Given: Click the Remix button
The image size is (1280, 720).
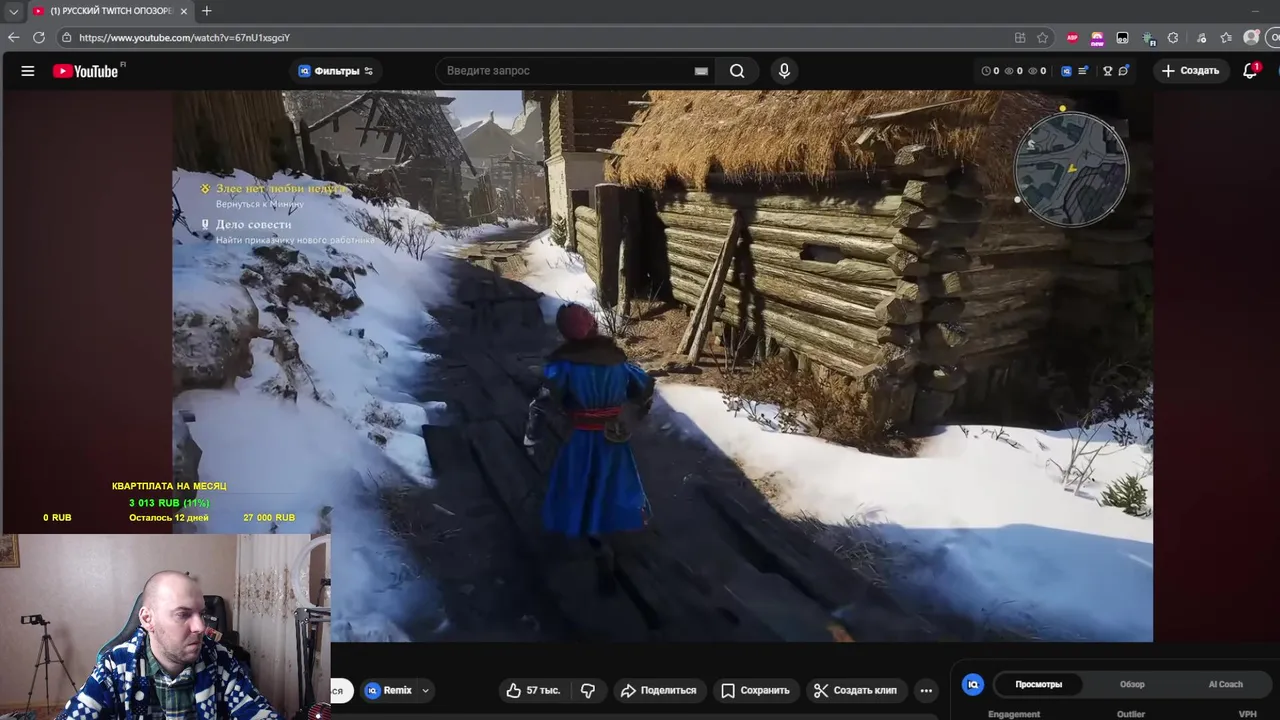Looking at the screenshot, I should [389, 690].
